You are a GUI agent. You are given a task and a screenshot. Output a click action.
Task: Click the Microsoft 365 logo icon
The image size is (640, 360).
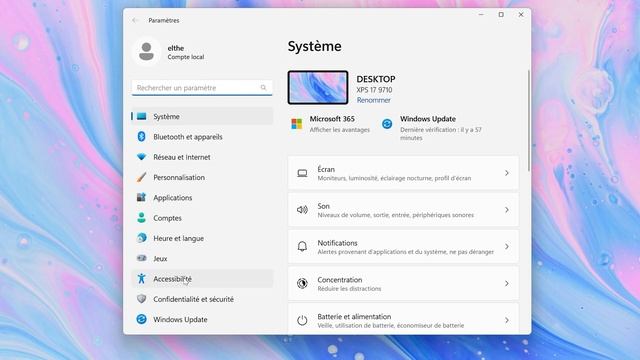click(x=297, y=124)
